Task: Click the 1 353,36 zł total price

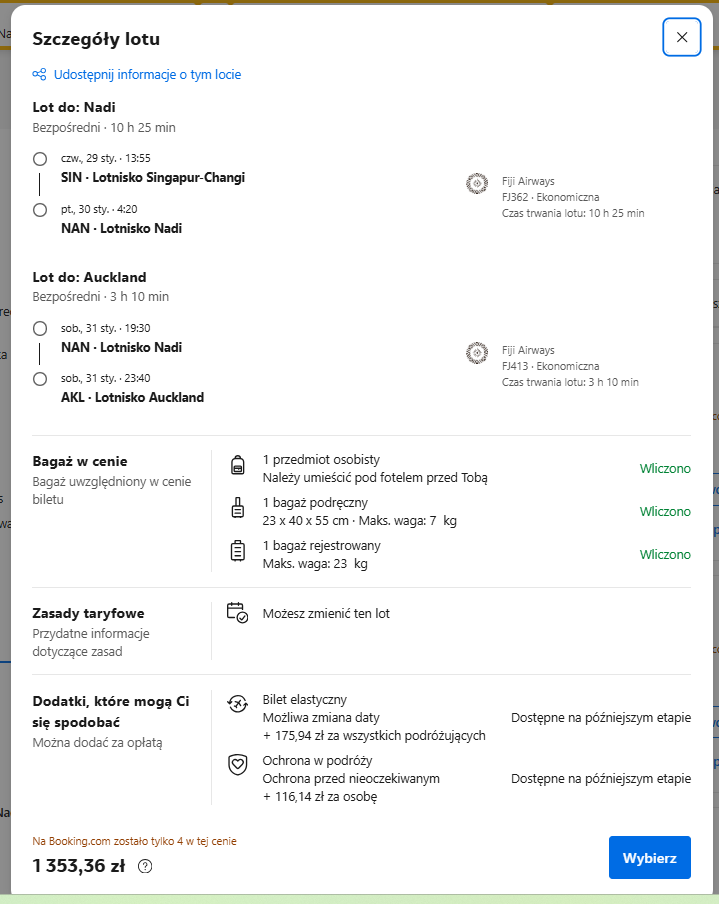Action: coord(78,866)
